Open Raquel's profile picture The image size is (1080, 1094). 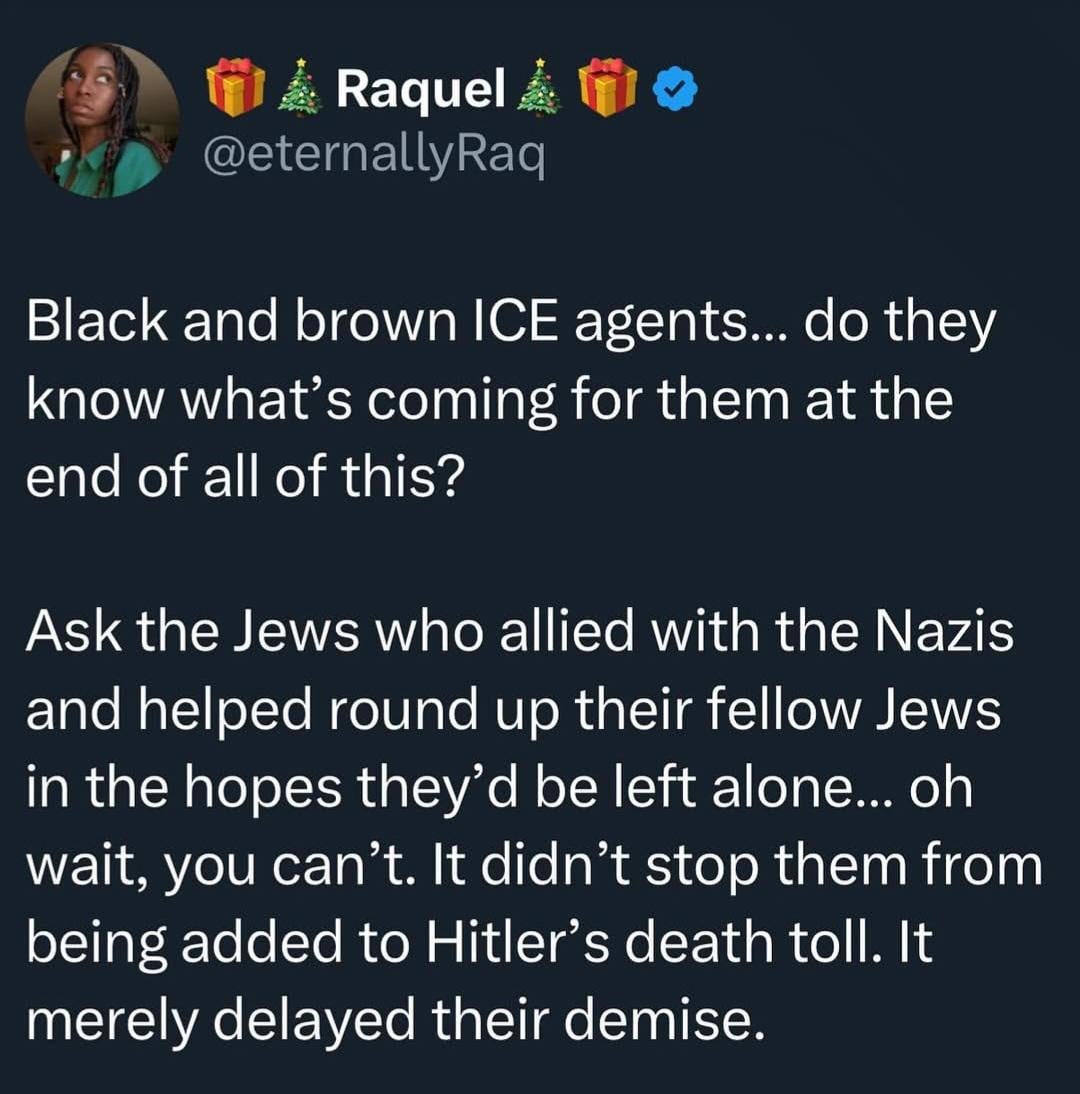[101, 119]
